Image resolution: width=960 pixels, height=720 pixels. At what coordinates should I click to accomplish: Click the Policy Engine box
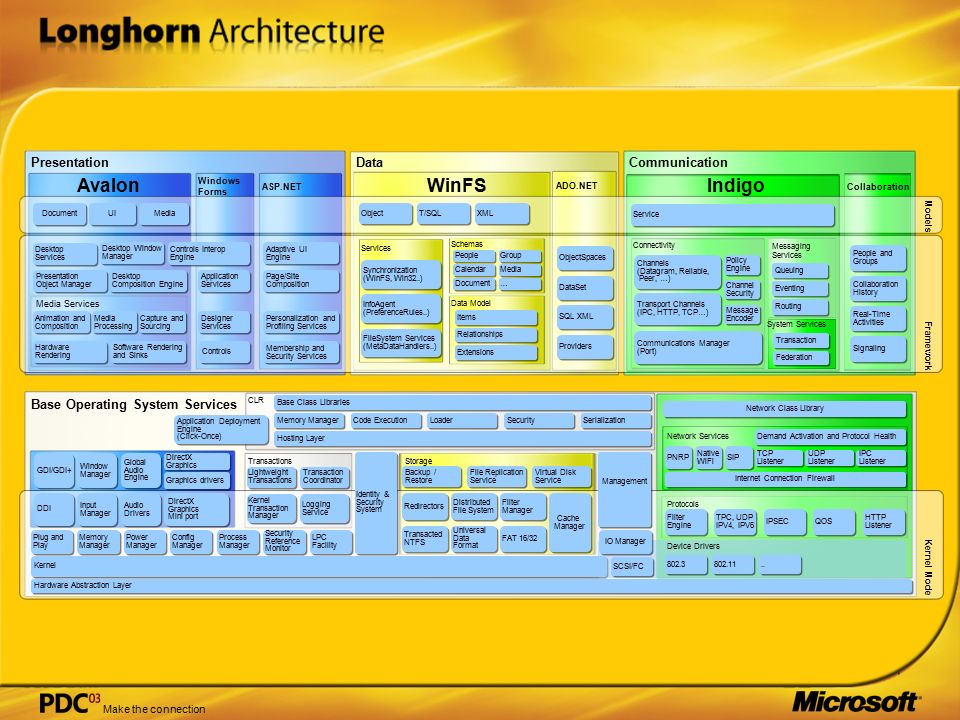(742, 265)
